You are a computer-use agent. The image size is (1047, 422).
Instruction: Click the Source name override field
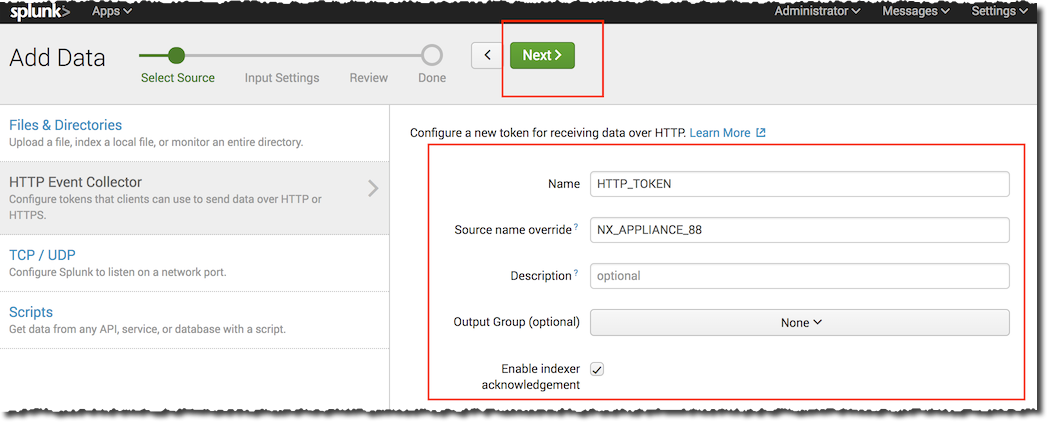click(x=799, y=230)
